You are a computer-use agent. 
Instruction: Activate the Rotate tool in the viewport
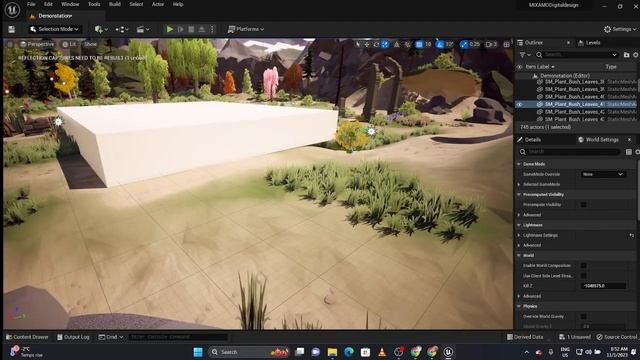pos(376,44)
